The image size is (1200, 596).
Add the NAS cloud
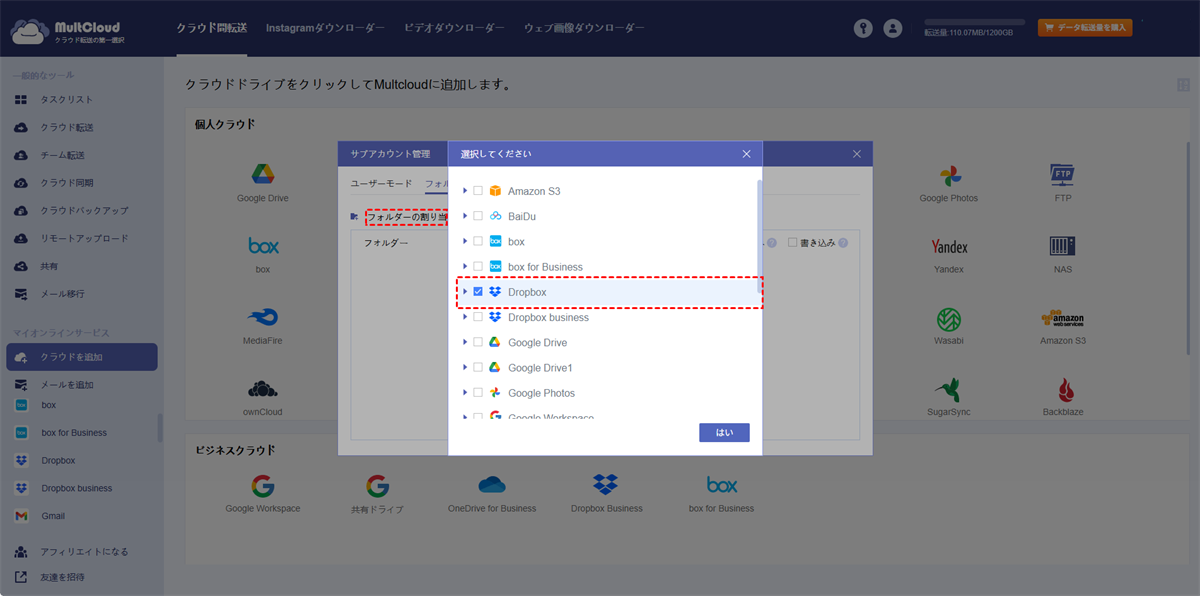pyautogui.click(x=1063, y=254)
